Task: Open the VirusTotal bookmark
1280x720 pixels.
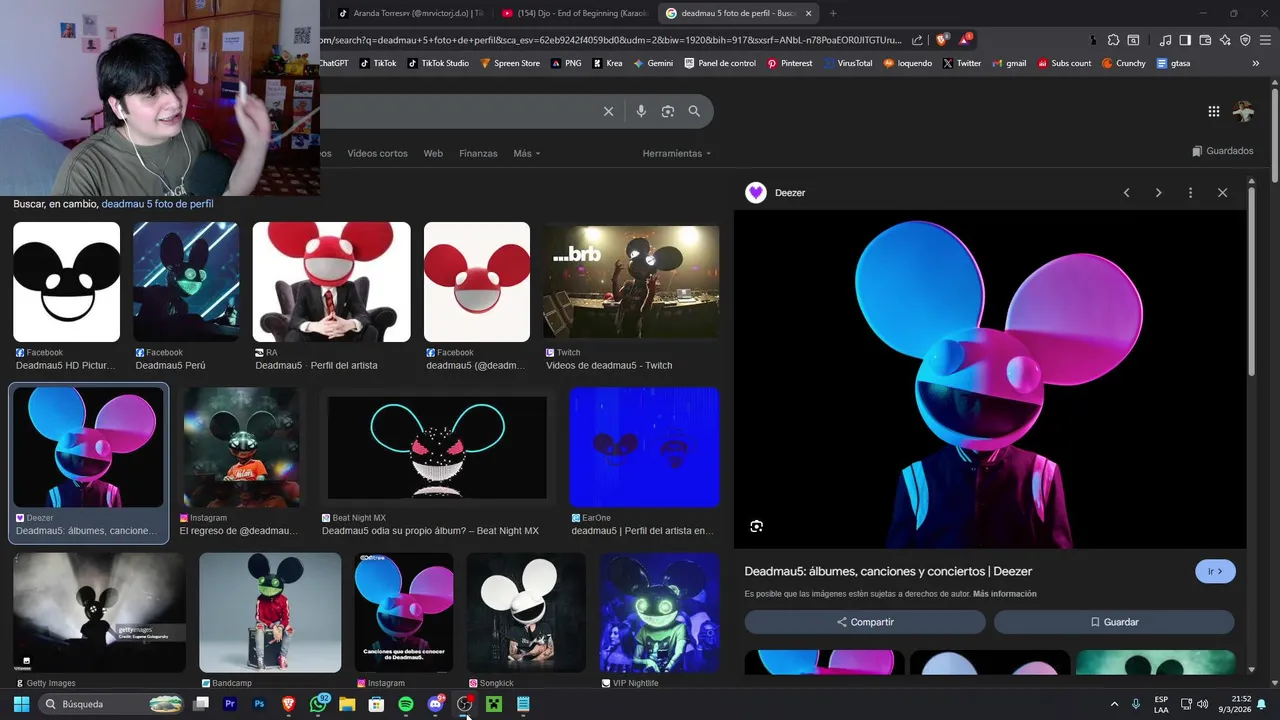Action: [848, 63]
